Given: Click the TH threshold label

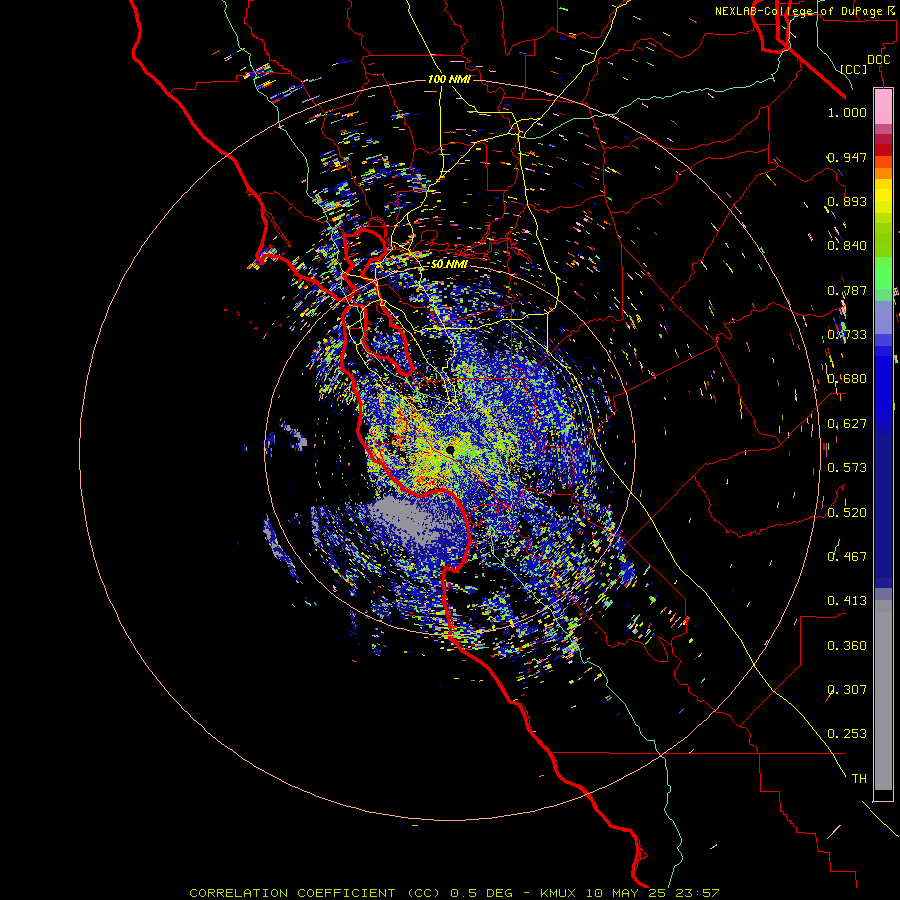Looking at the screenshot, I should (859, 779).
